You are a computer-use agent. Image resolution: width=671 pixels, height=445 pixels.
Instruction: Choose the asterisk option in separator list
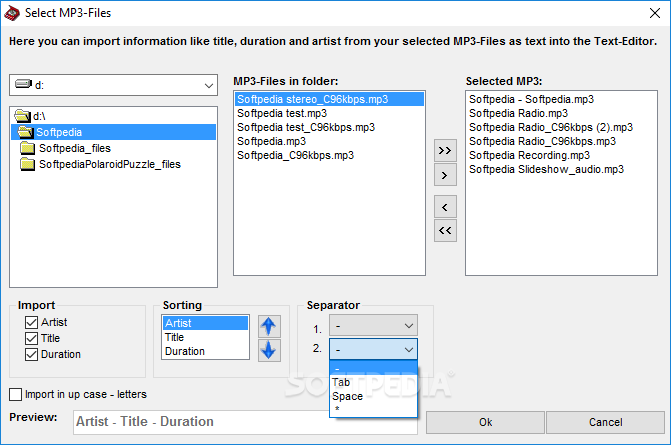coord(373,410)
